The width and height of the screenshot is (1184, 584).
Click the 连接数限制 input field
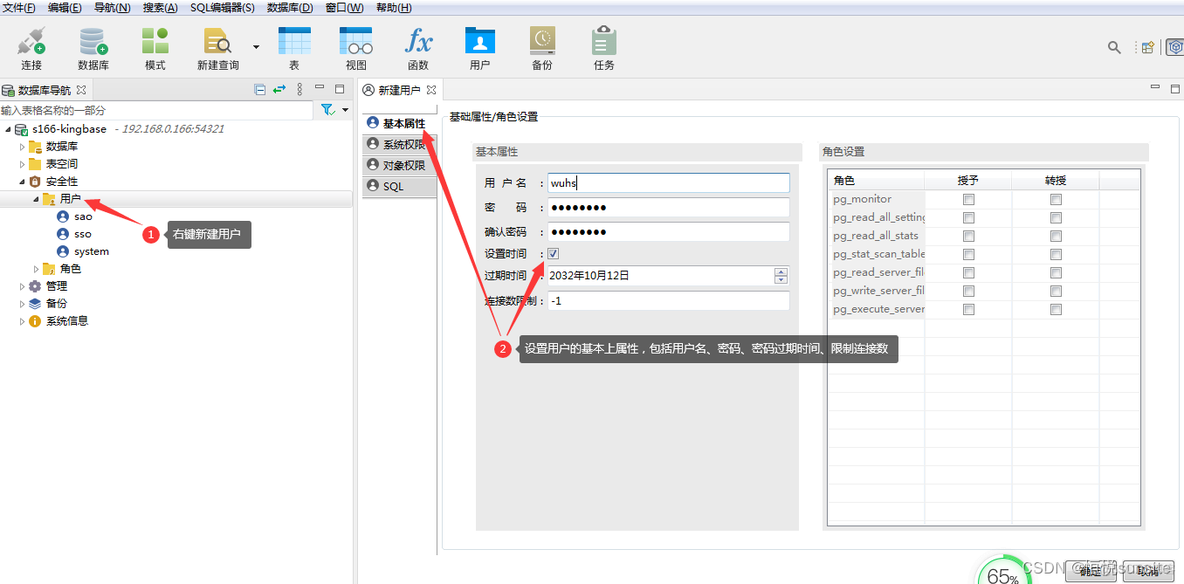668,301
